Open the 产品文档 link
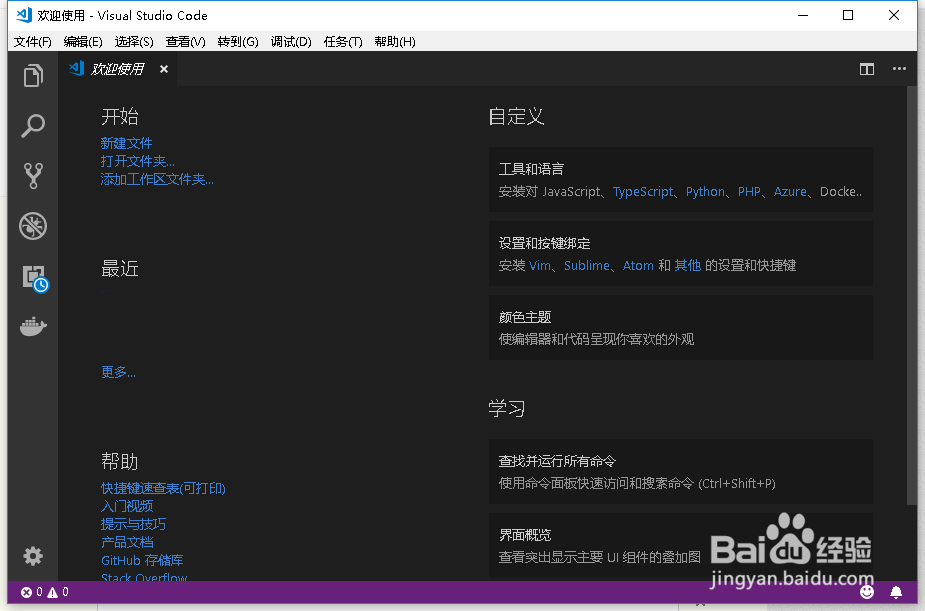925x611 pixels. click(127, 542)
